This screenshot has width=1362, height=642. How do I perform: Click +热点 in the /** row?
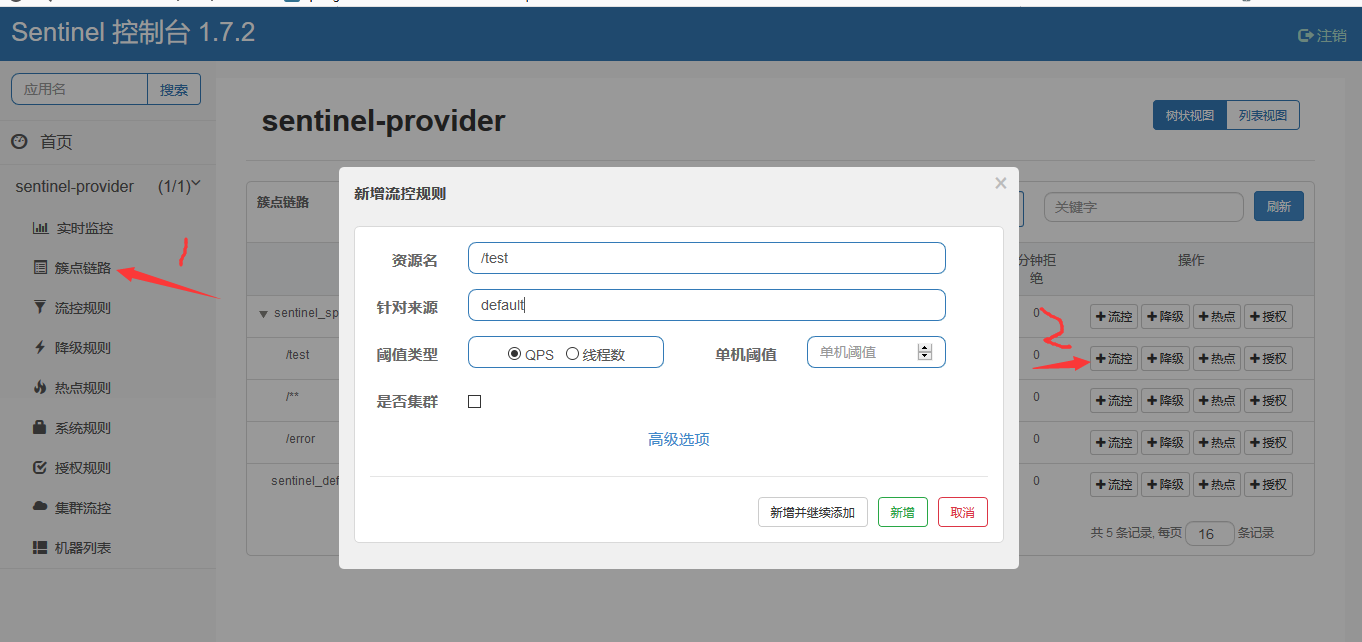pyautogui.click(x=1217, y=401)
